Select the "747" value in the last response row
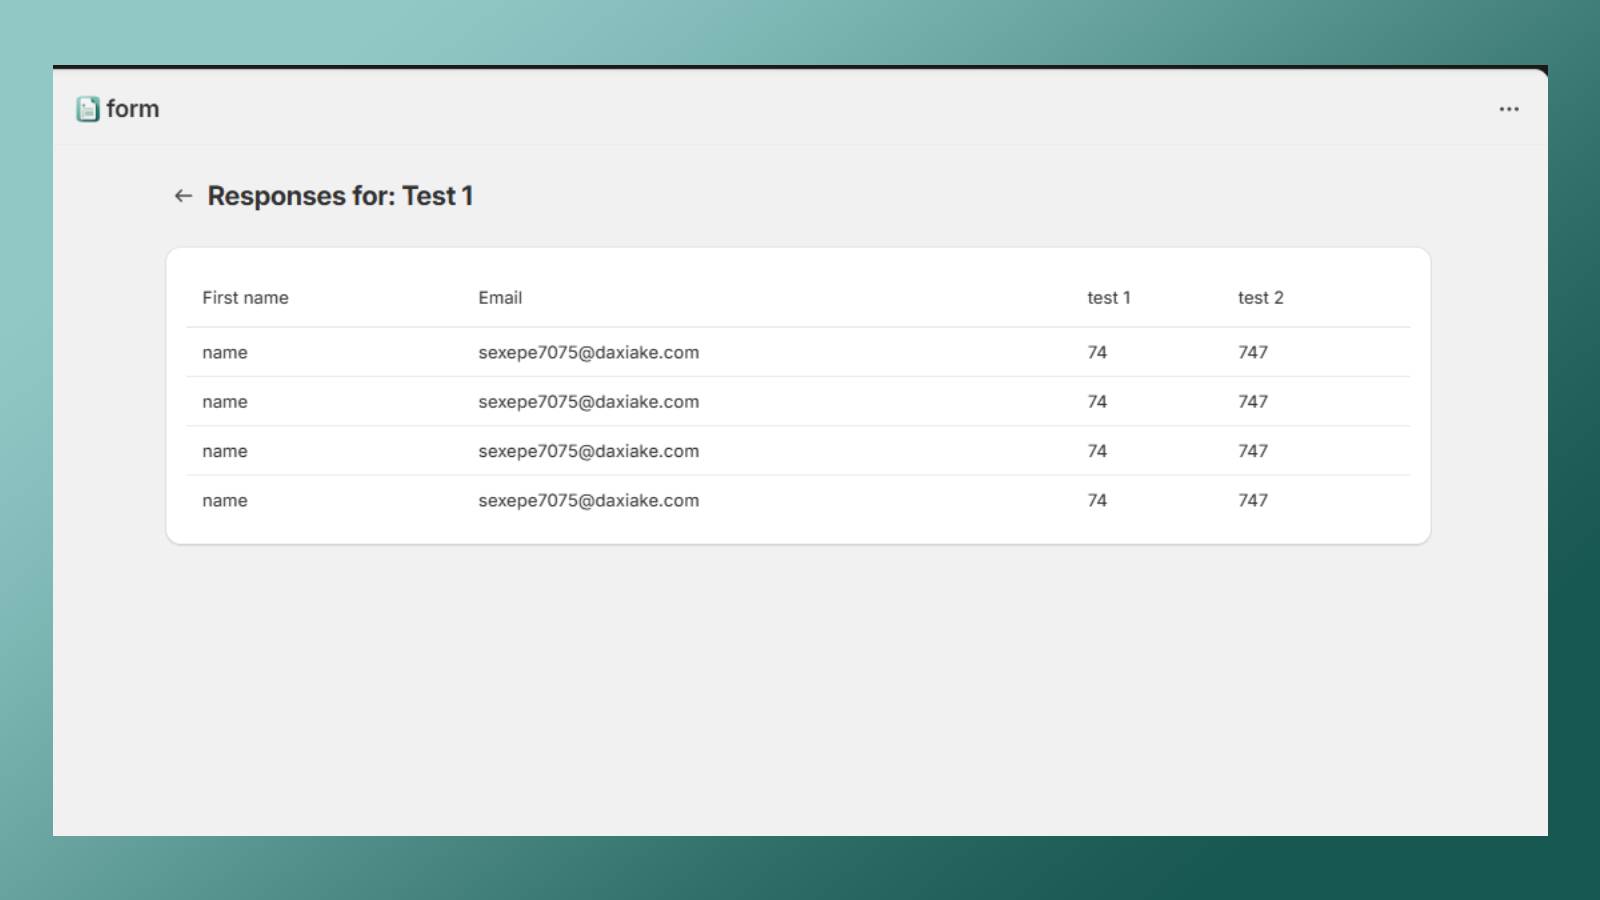The image size is (1600, 900). point(1252,500)
